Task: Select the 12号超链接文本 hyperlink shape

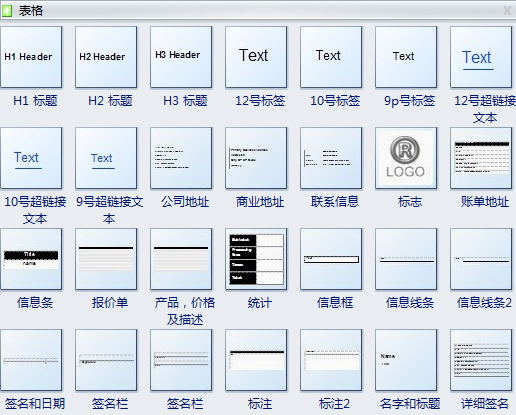Action: point(481,57)
